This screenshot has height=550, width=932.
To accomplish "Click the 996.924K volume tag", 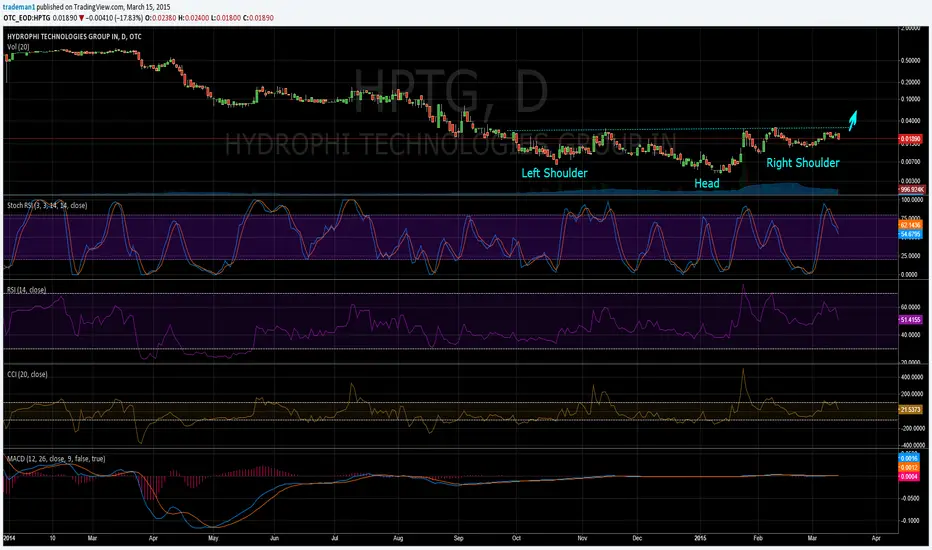I will tap(912, 189).
